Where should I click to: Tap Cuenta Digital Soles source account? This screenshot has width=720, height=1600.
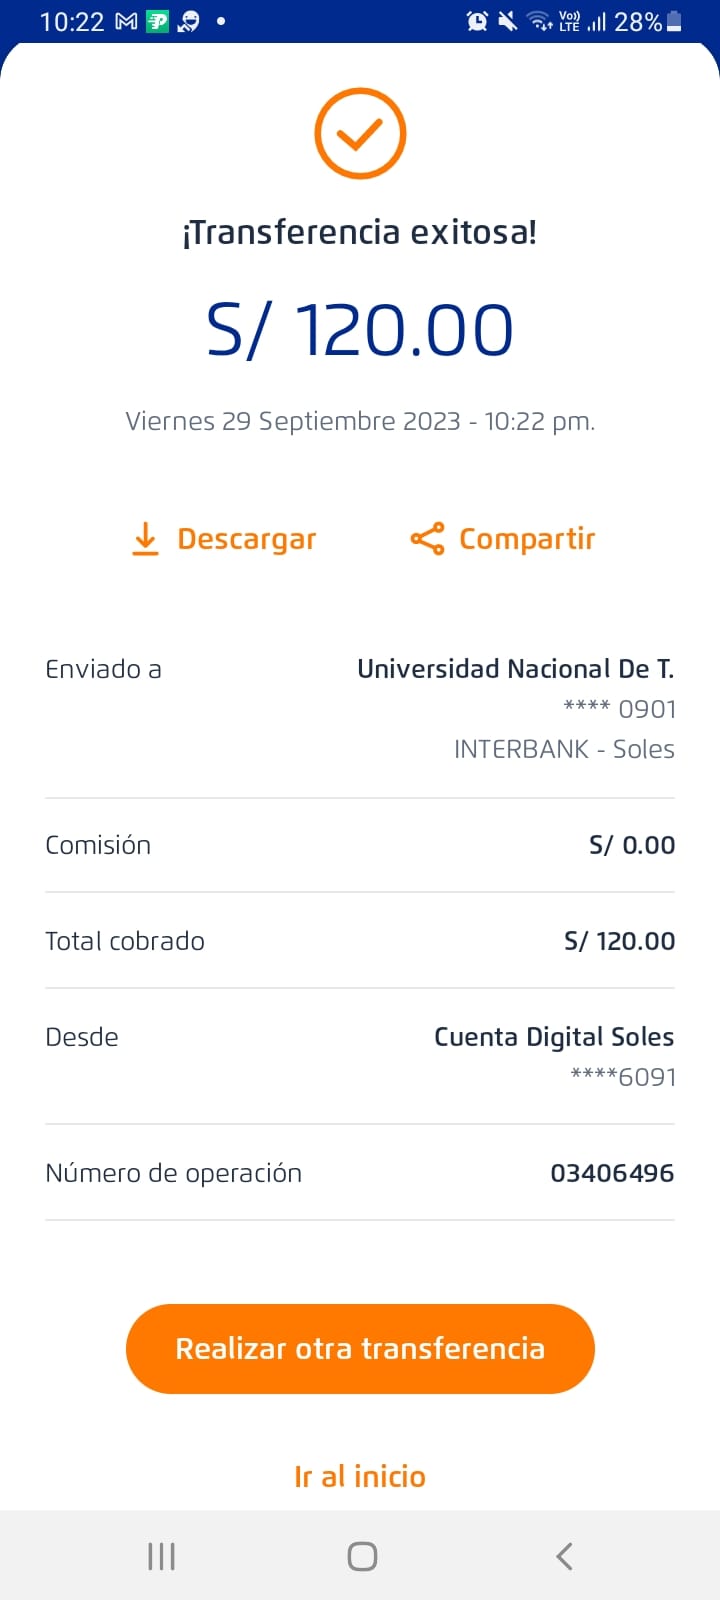(554, 1037)
